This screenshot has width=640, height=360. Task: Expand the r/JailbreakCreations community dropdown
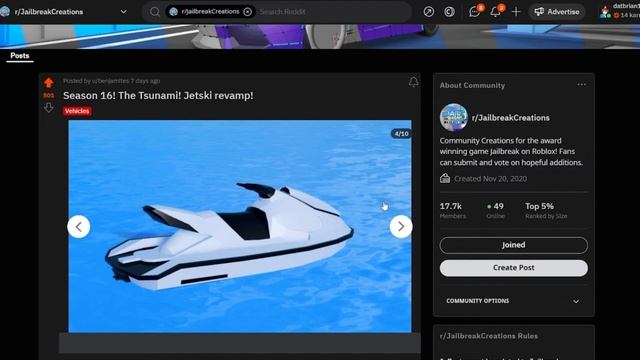(124, 12)
